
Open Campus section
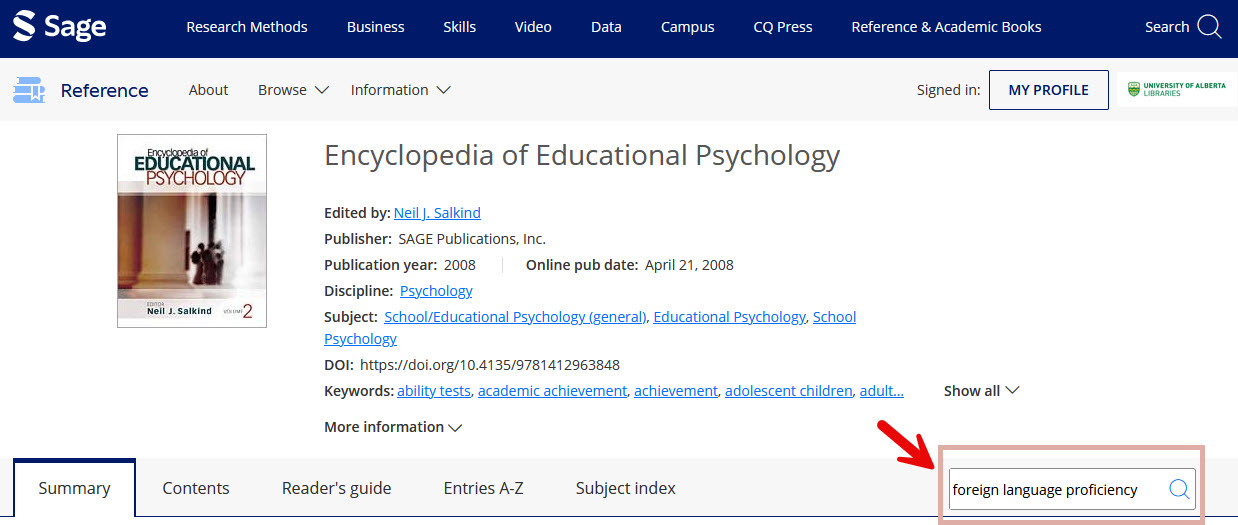coord(688,27)
